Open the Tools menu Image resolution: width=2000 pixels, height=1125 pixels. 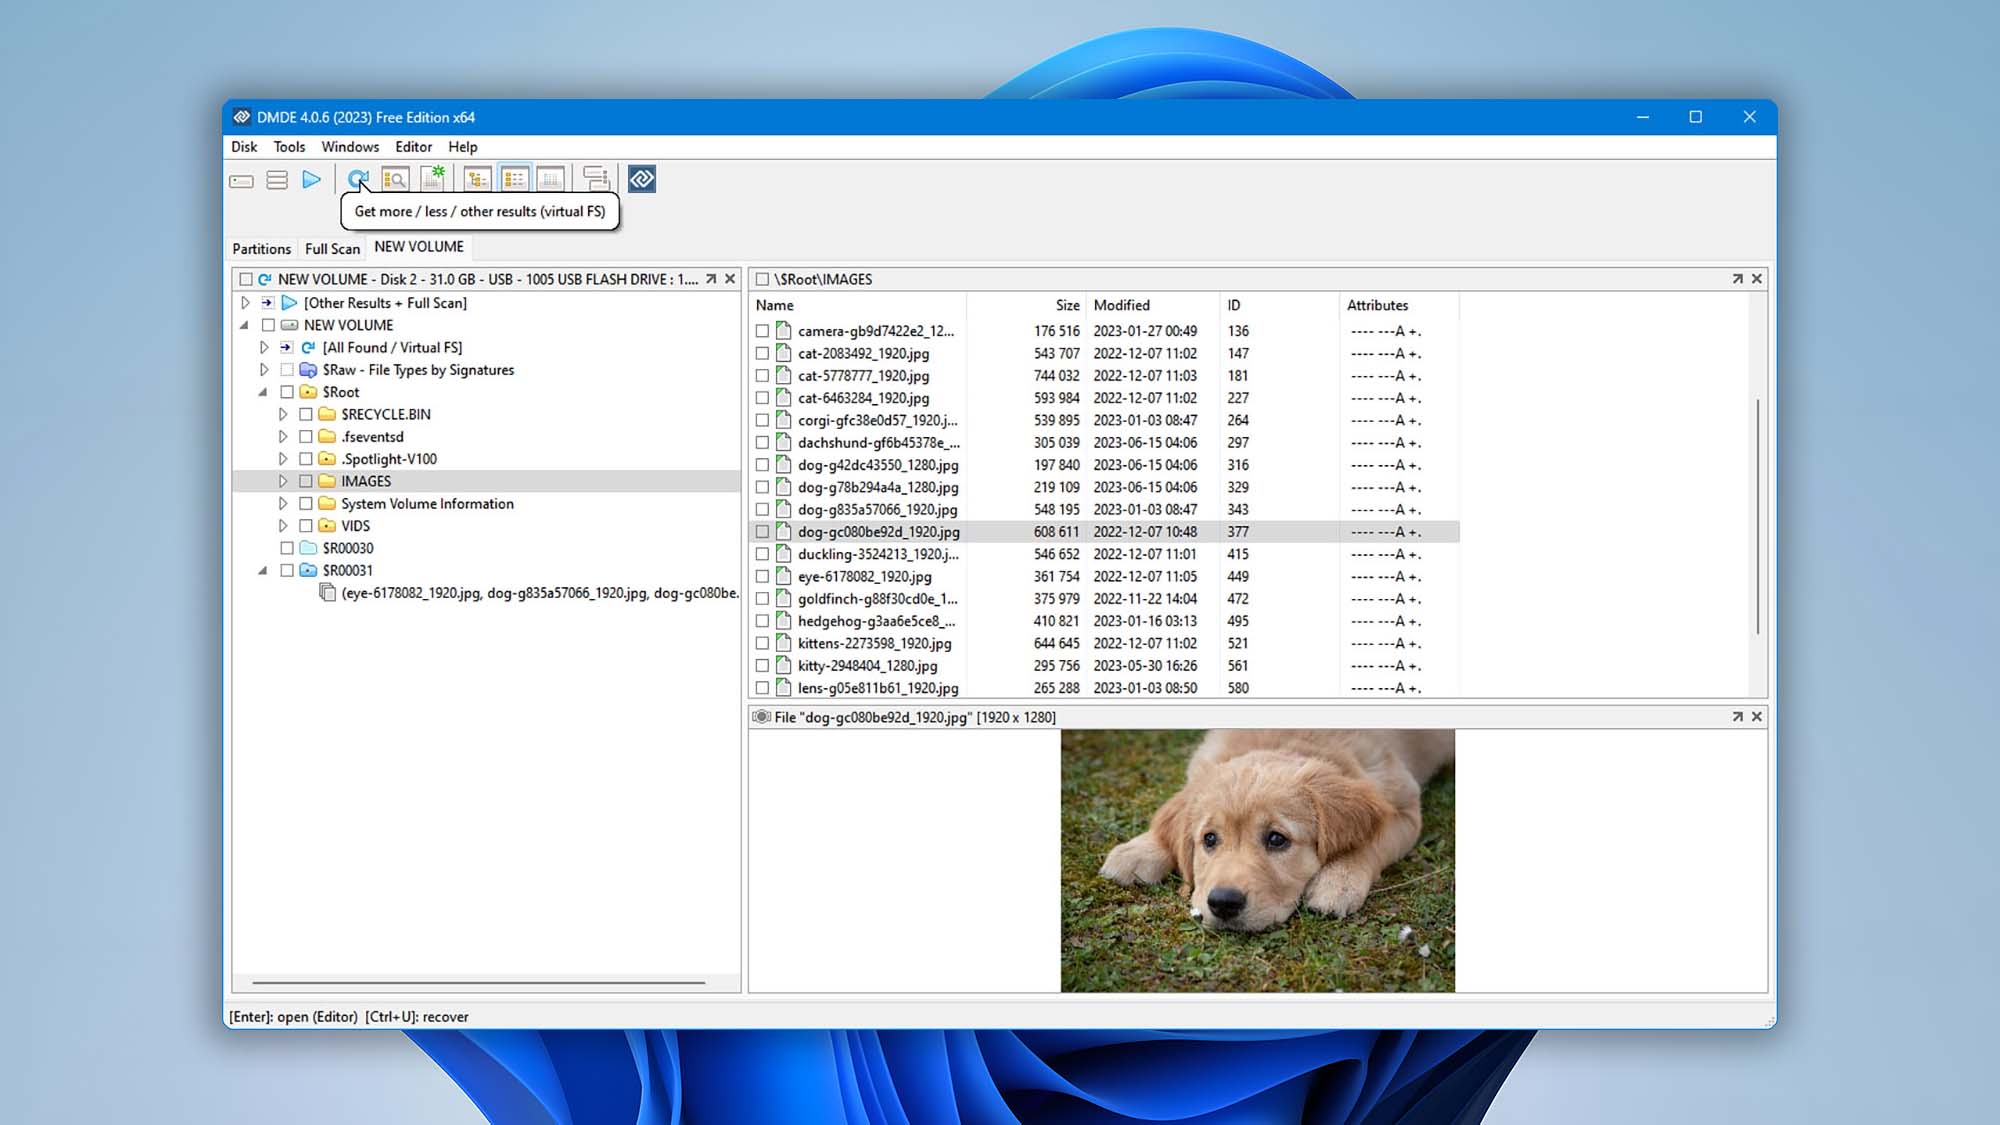point(289,147)
